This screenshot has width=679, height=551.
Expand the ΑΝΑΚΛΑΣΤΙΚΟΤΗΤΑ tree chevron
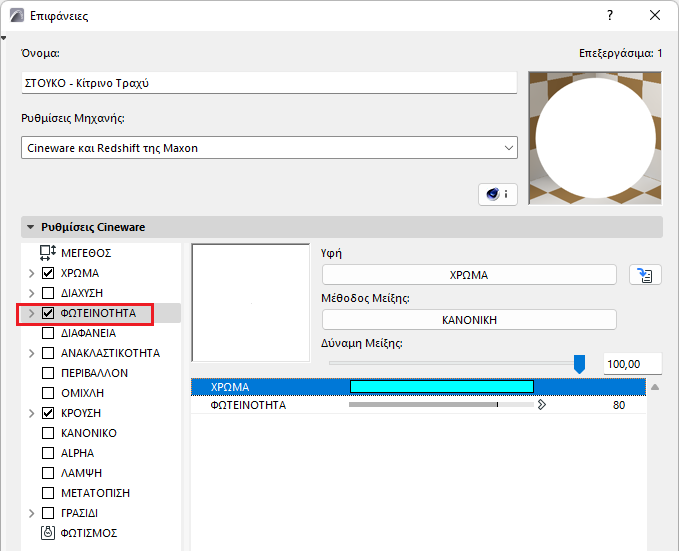pos(31,353)
